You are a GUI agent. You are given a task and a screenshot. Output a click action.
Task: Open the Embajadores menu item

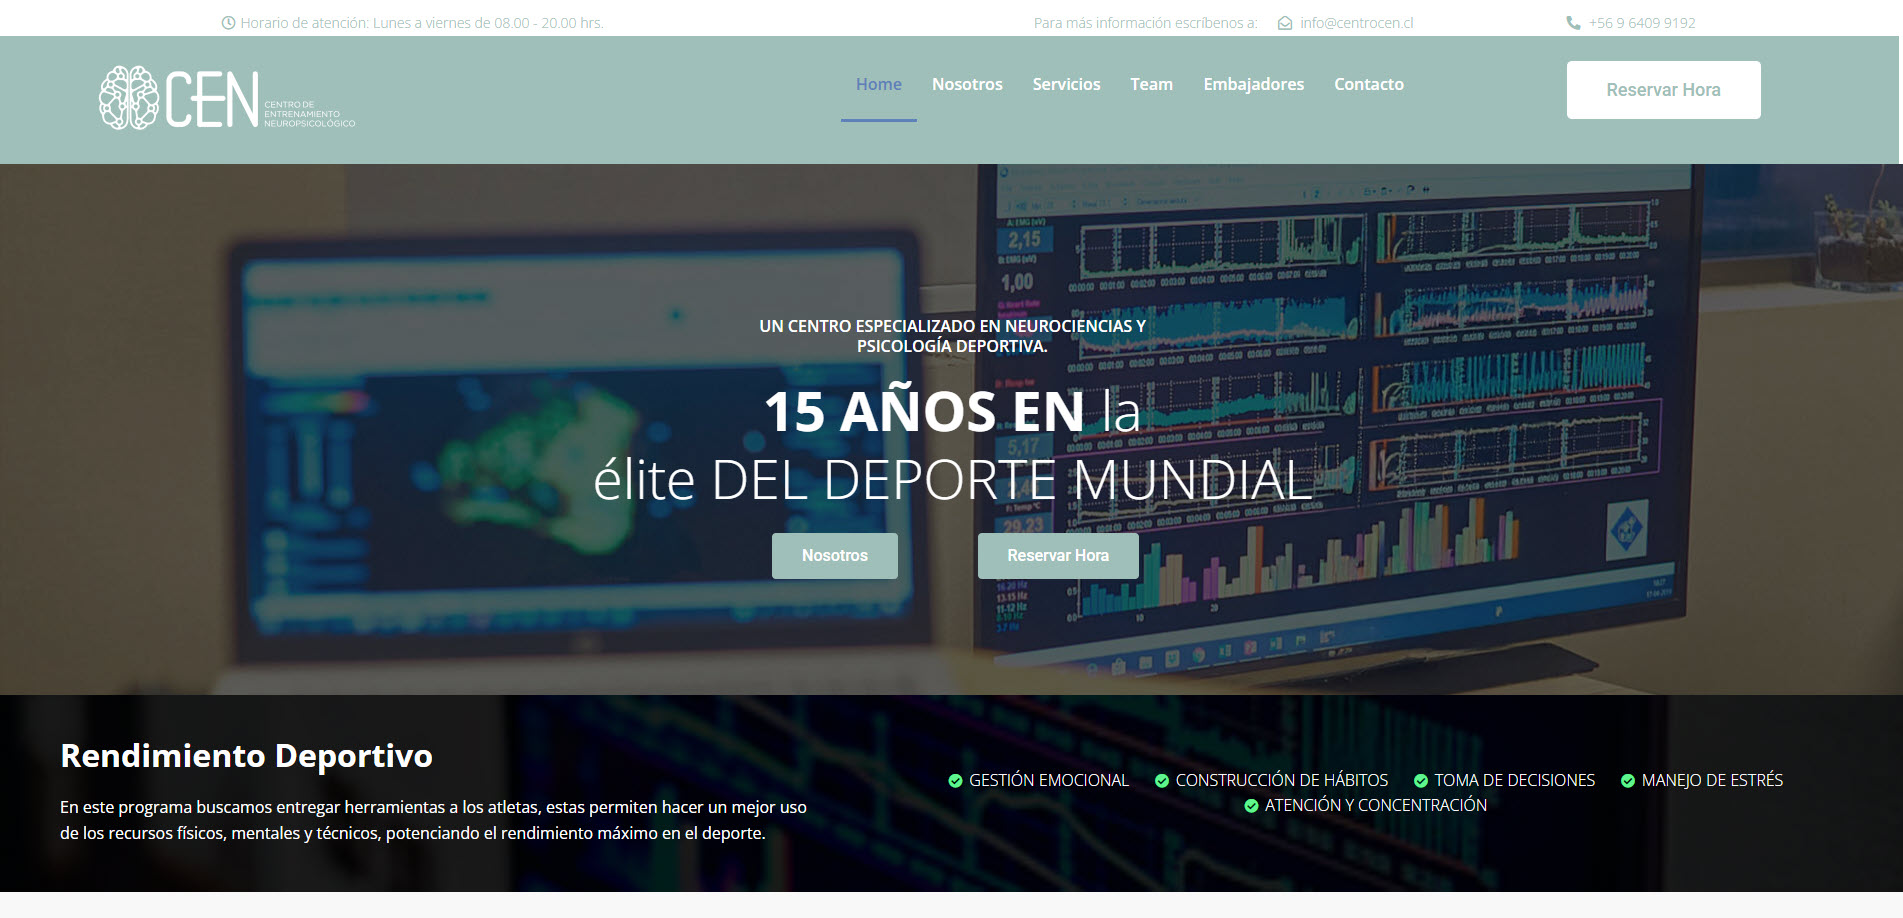coord(1253,84)
